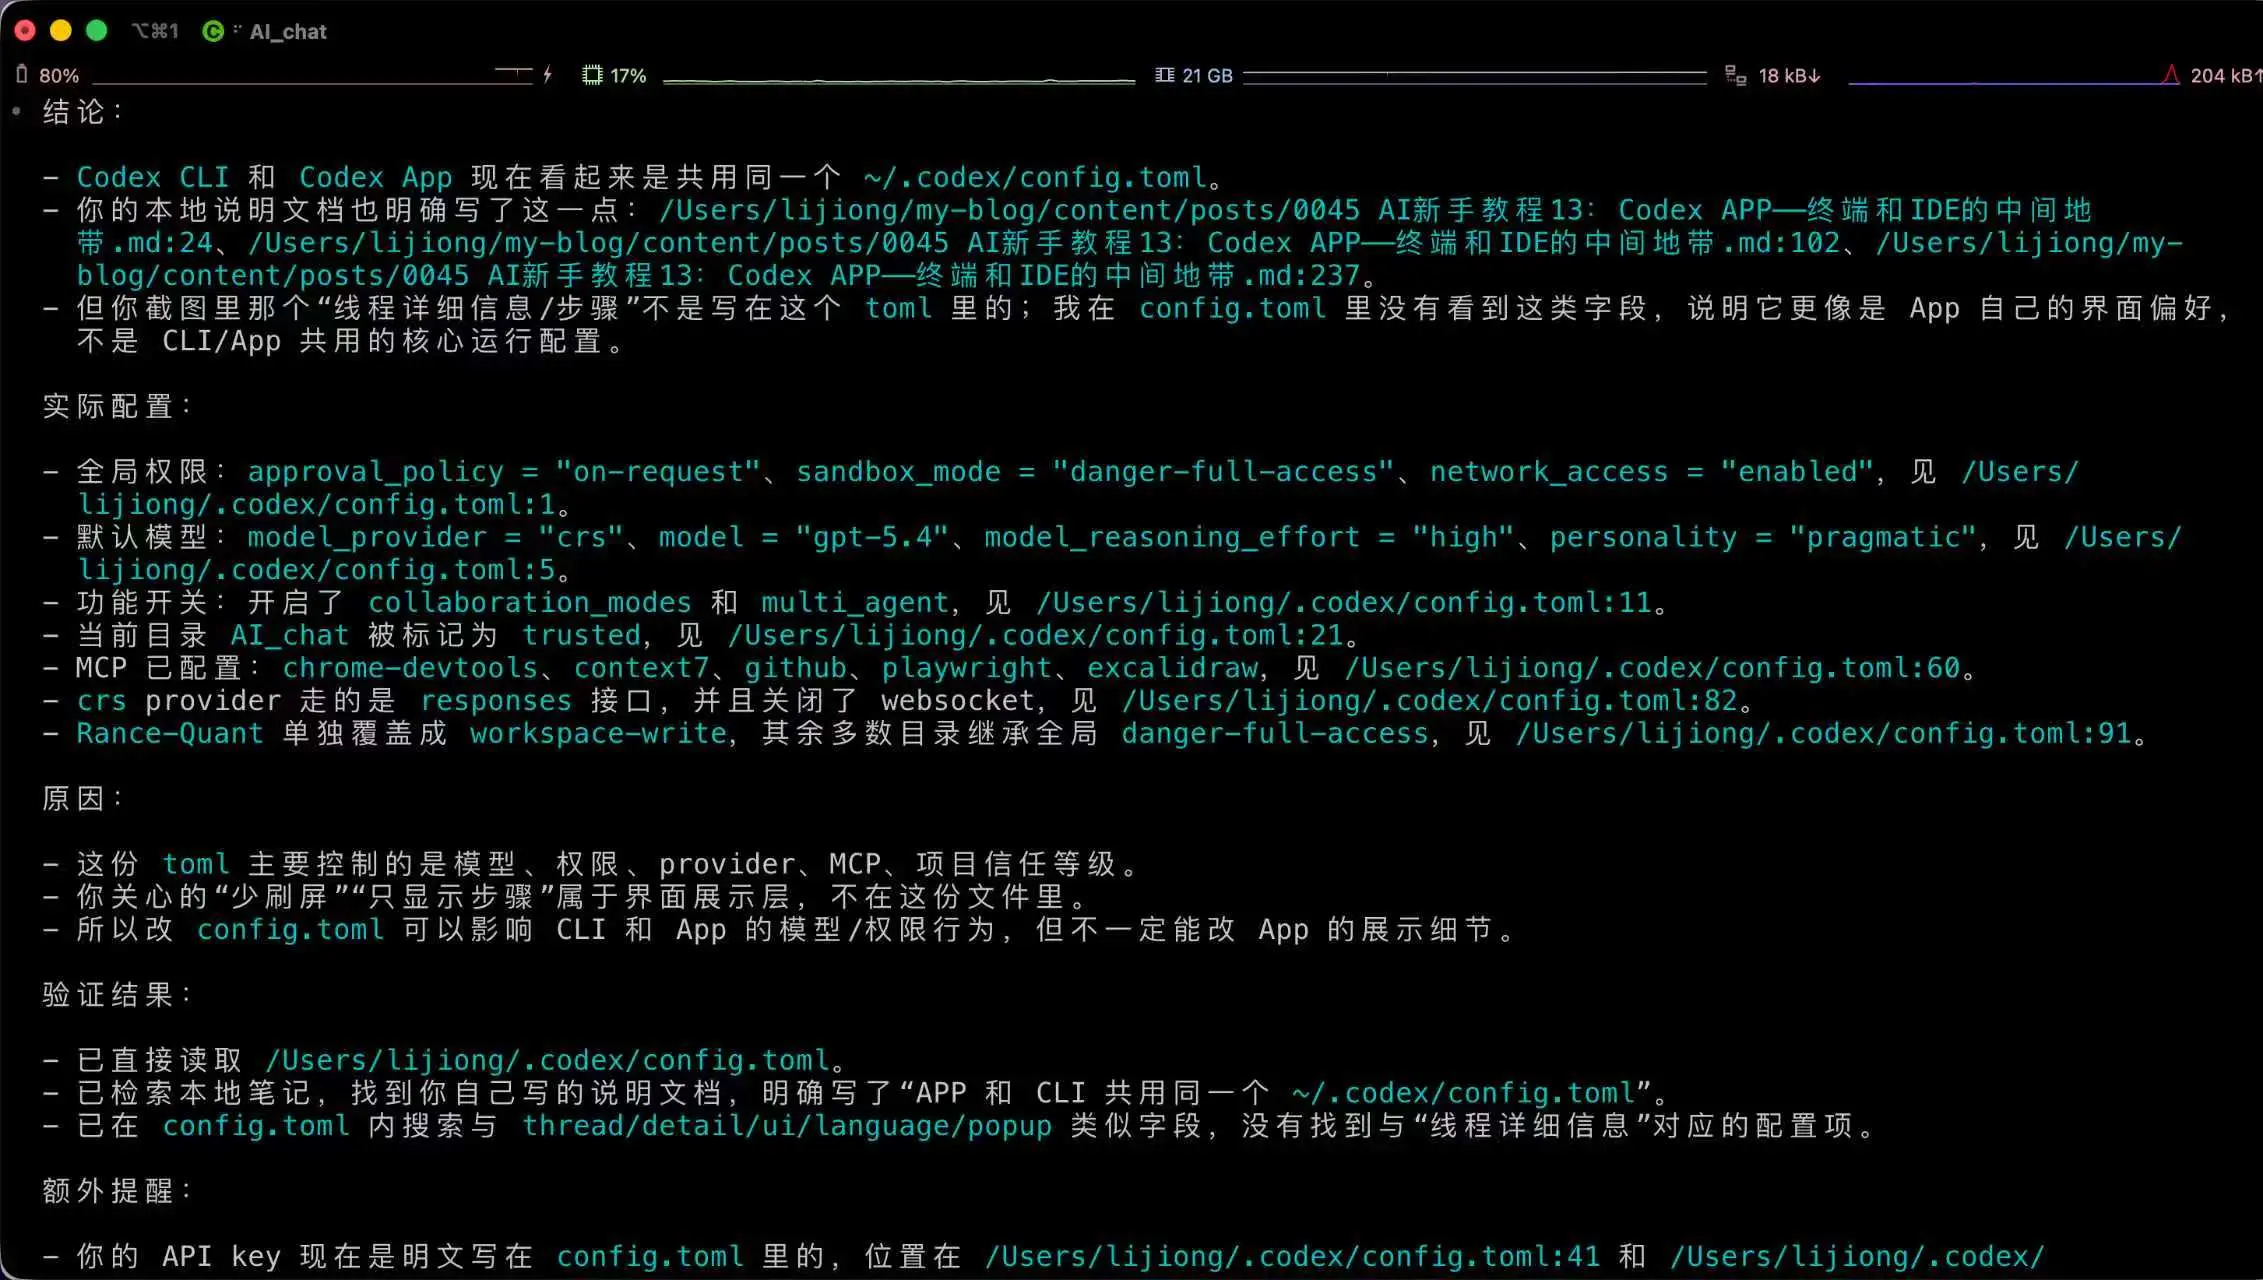Screen dimensions: 2263x1280
Task: Click the green fullscreen window button
Action: 97,31
